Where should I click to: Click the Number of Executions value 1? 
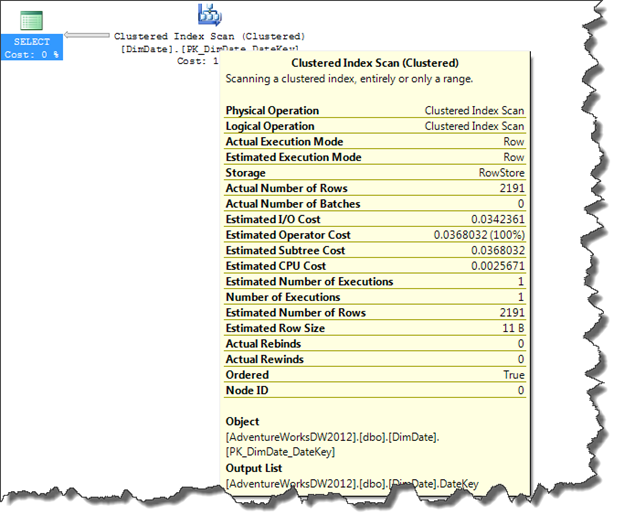(x=521, y=297)
